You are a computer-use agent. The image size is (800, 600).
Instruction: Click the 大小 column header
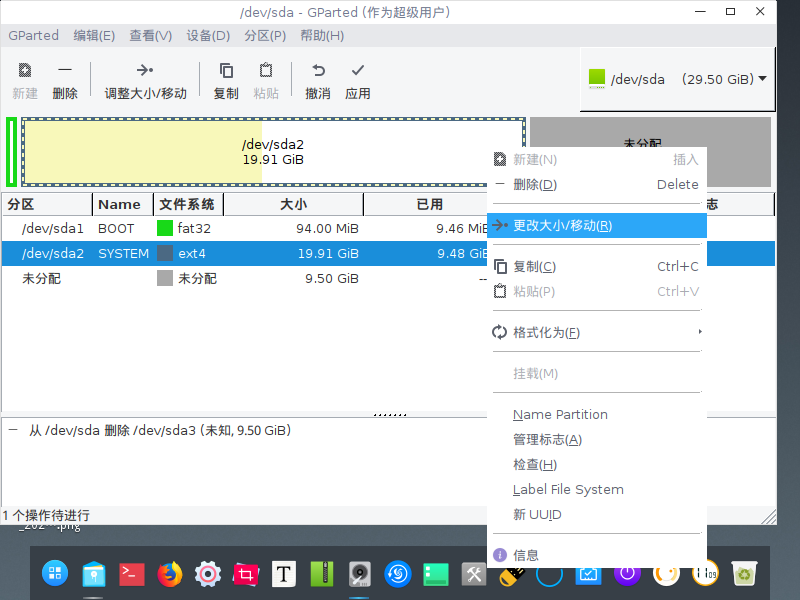coord(294,205)
